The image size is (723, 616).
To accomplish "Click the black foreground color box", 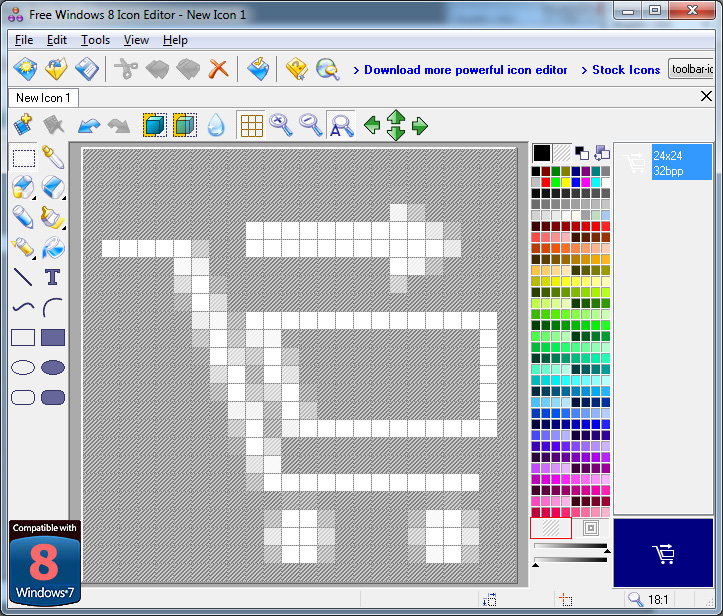I will point(542,153).
